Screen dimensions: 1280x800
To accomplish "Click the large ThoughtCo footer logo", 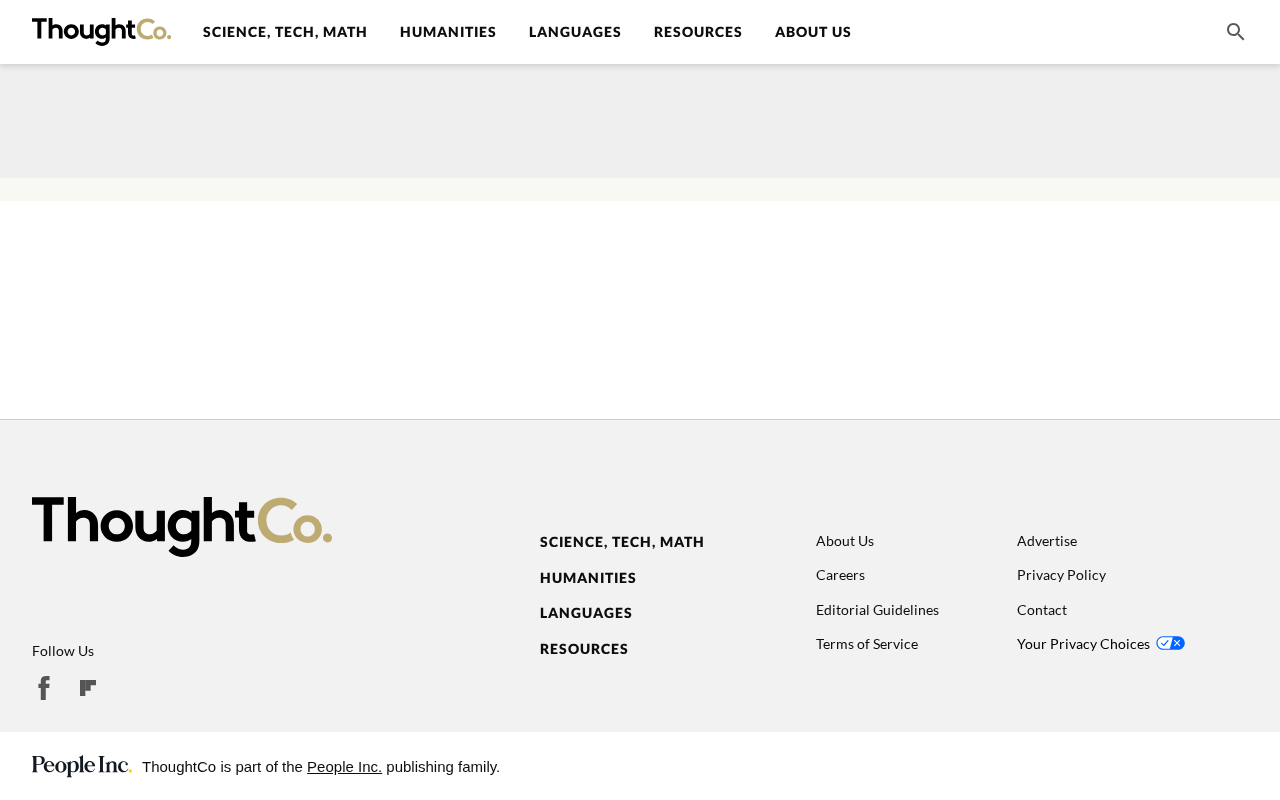I will point(182,527).
